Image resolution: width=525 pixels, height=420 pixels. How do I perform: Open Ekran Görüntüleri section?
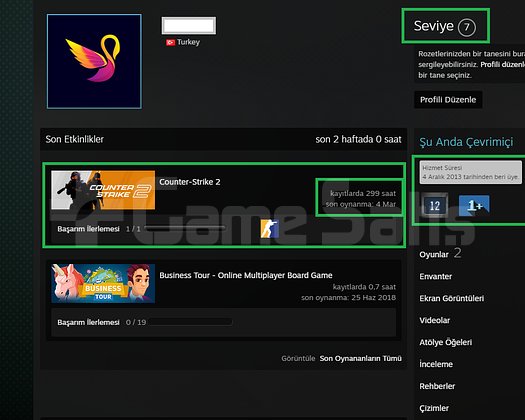point(452,298)
